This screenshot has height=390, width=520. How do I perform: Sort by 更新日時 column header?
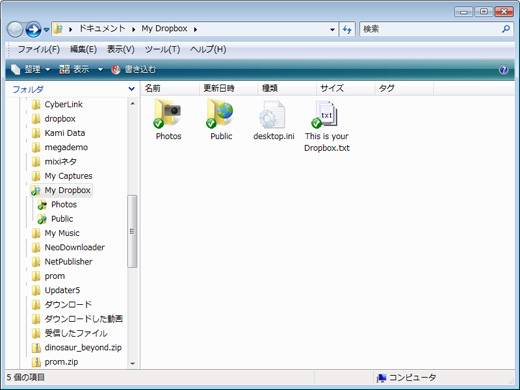229,88
